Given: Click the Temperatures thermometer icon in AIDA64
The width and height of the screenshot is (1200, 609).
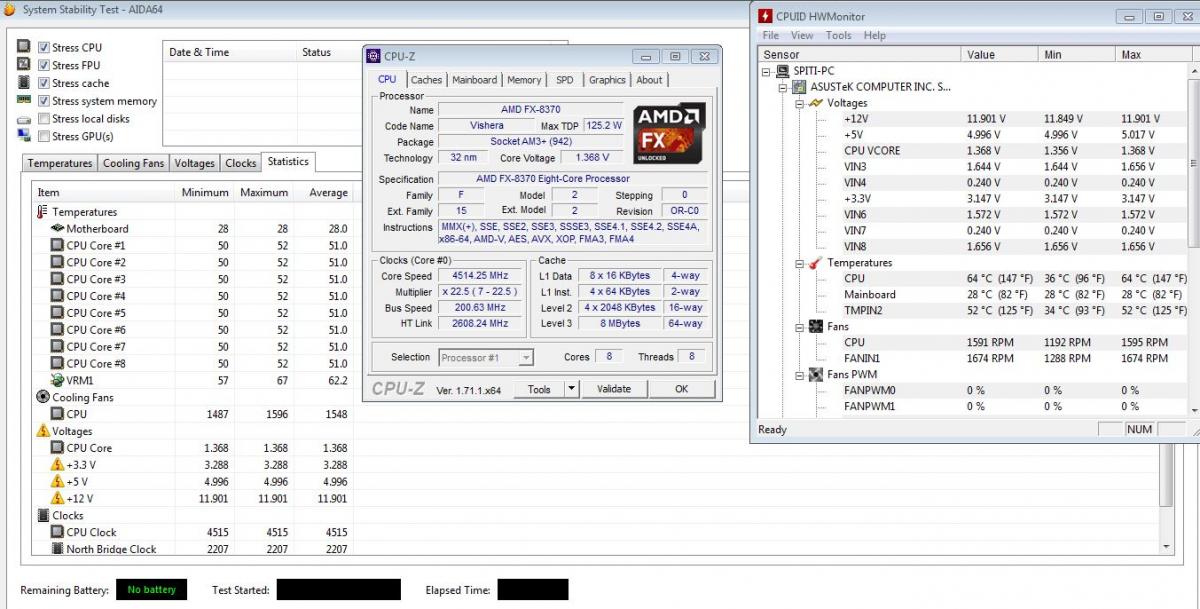Looking at the screenshot, I should [x=42, y=212].
